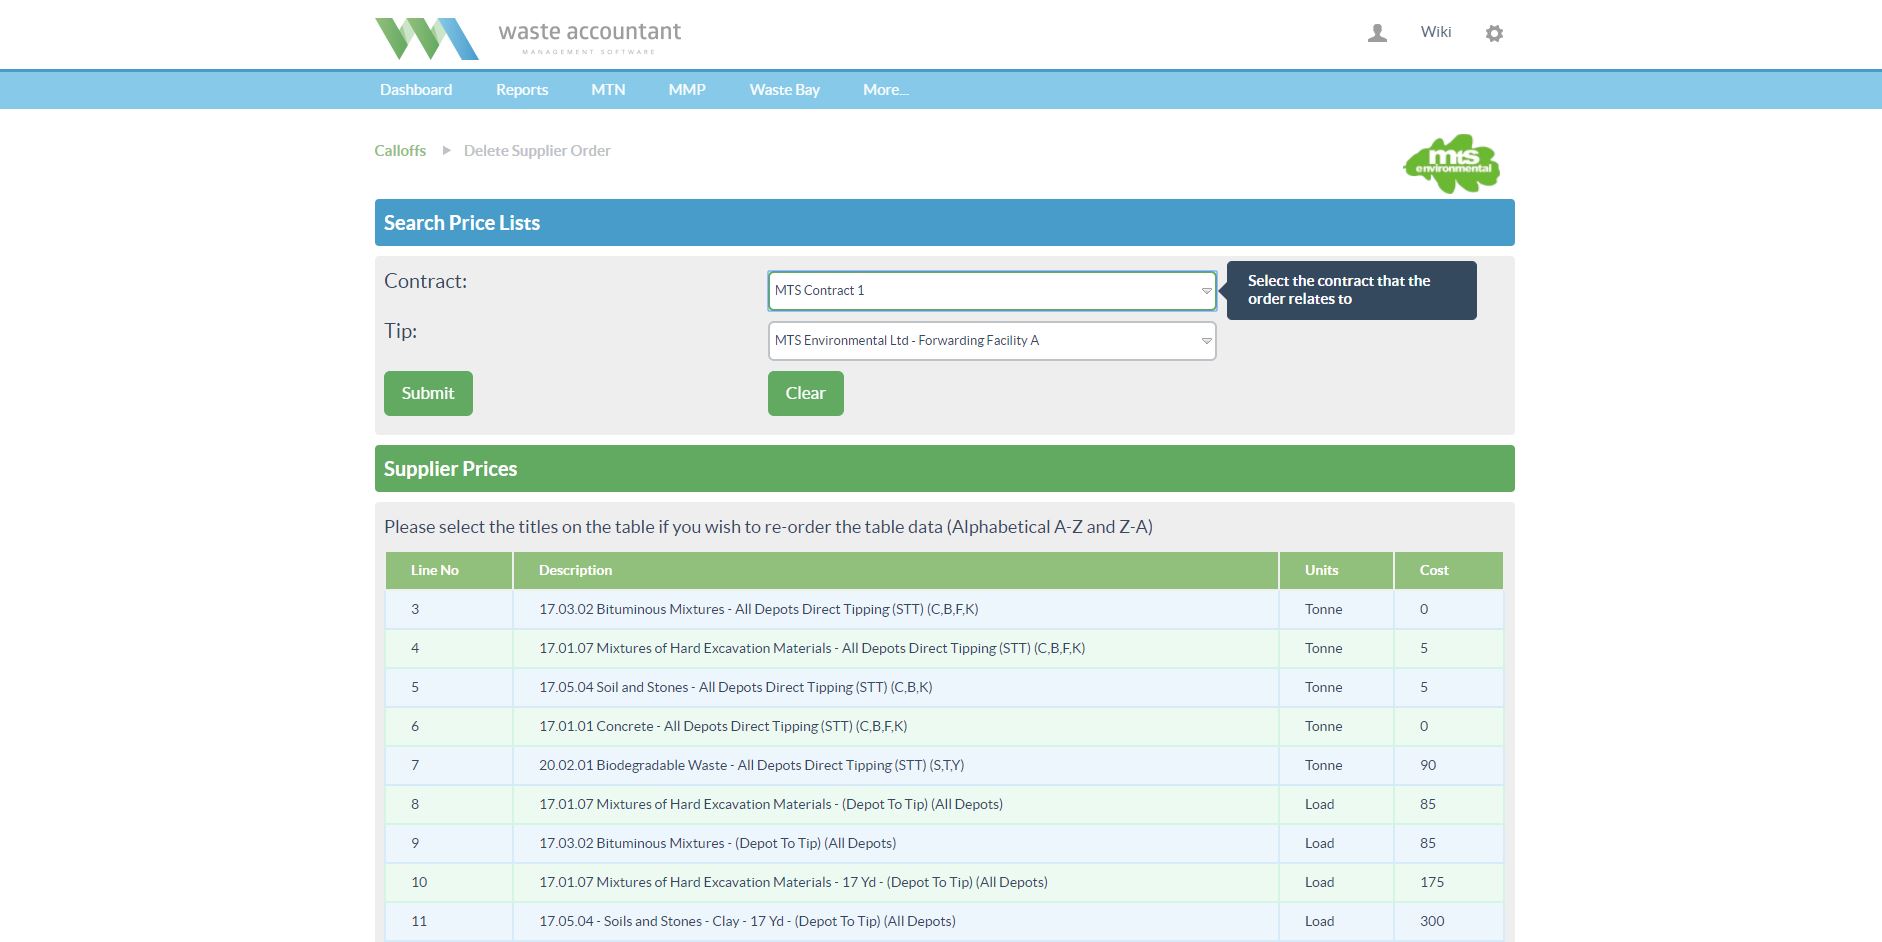Viewport: 1882px width, 942px height.
Task: Sort table by Units column header
Action: (1321, 570)
